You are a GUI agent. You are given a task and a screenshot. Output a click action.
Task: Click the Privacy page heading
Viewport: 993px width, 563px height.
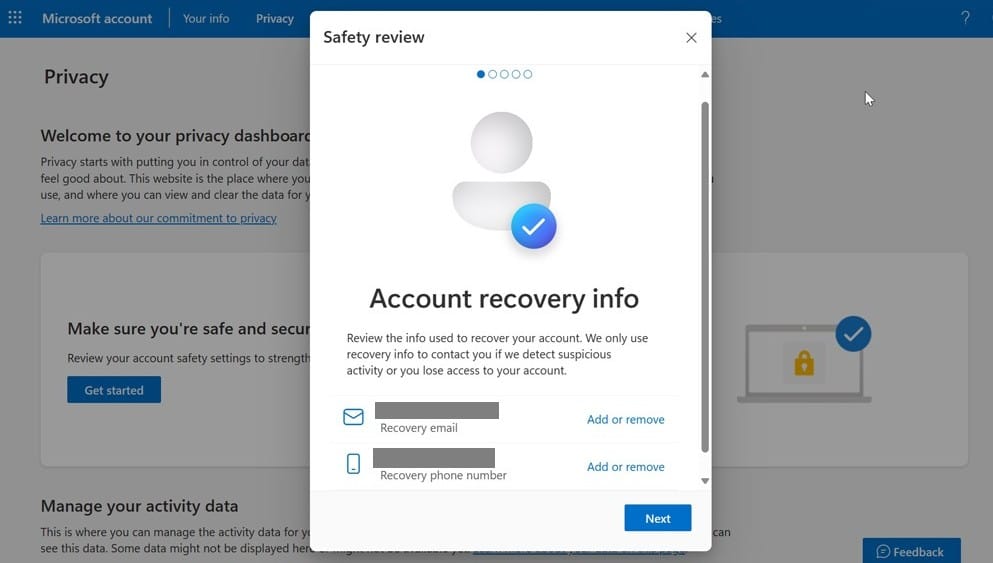(x=76, y=77)
